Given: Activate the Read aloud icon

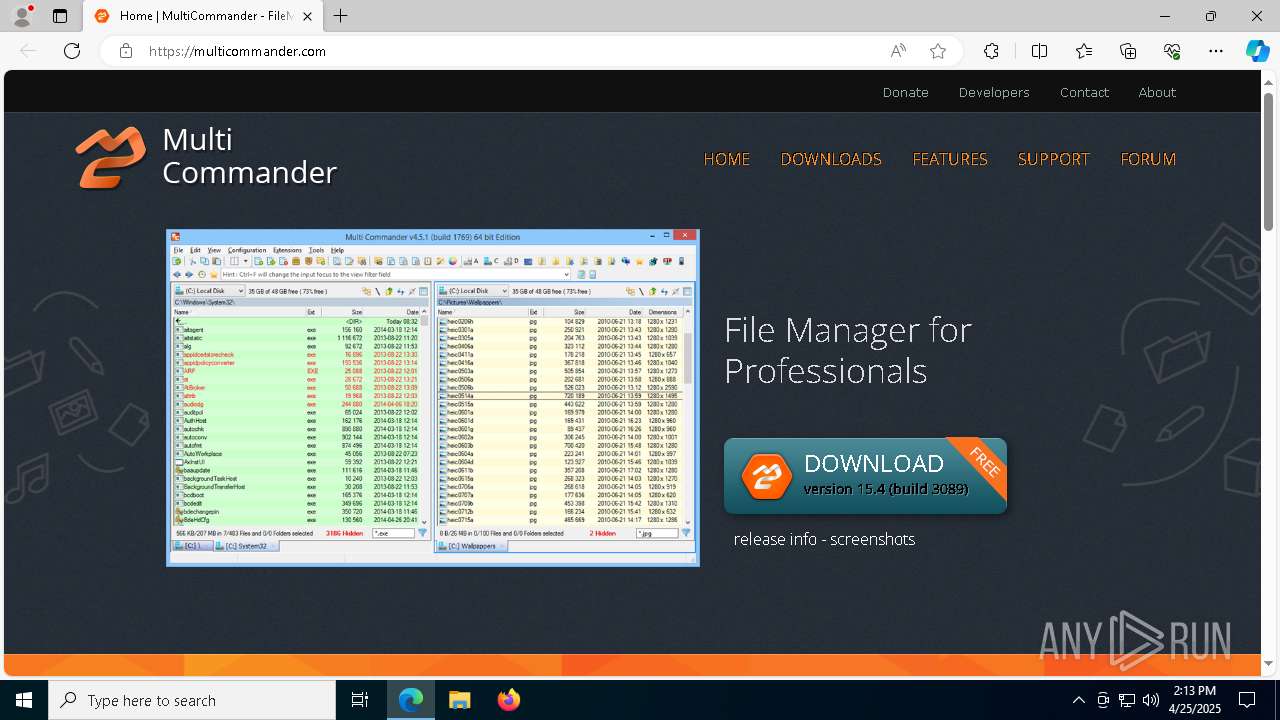Looking at the screenshot, I should tap(898, 51).
